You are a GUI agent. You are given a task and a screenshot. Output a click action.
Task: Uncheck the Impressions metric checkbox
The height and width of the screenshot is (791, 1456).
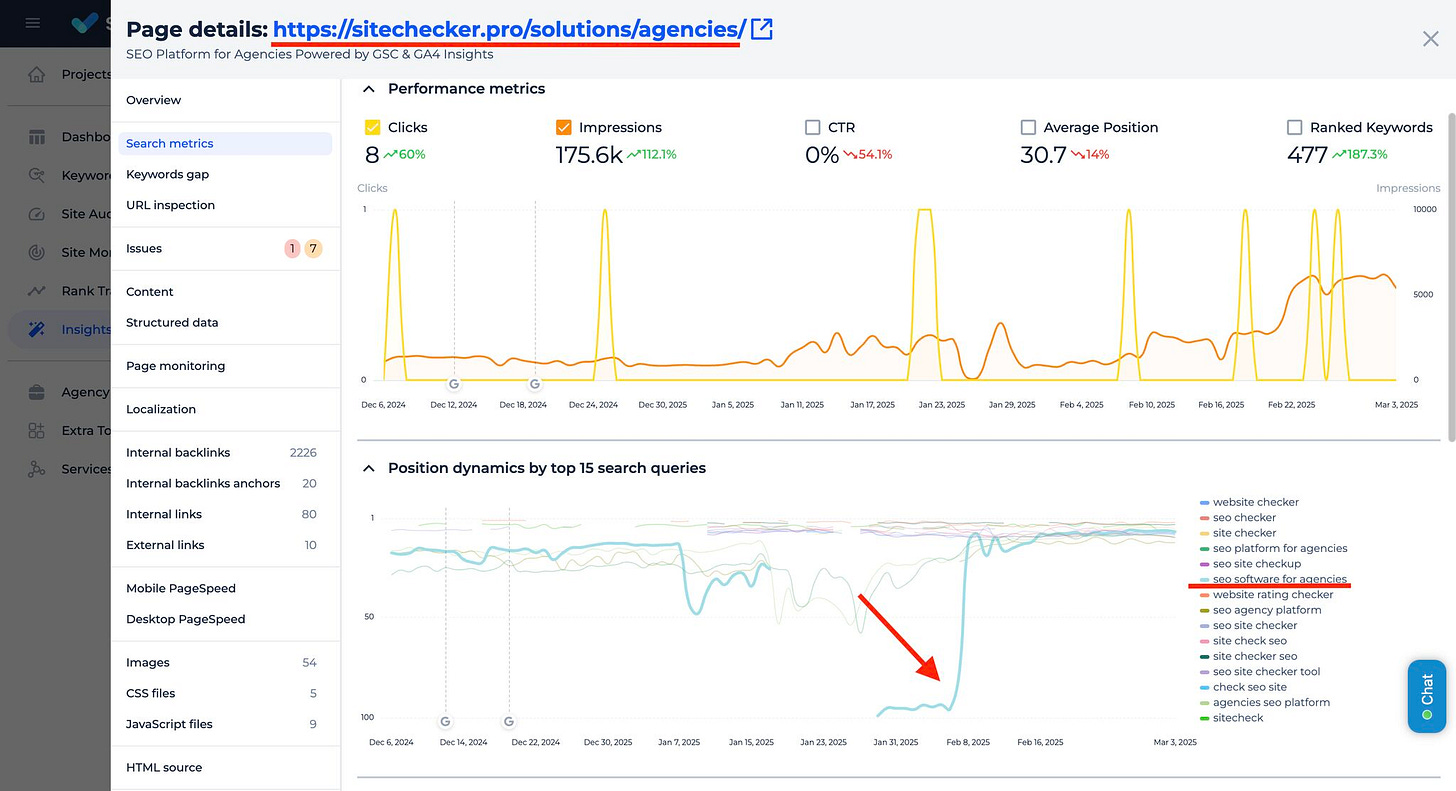(x=563, y=127)
